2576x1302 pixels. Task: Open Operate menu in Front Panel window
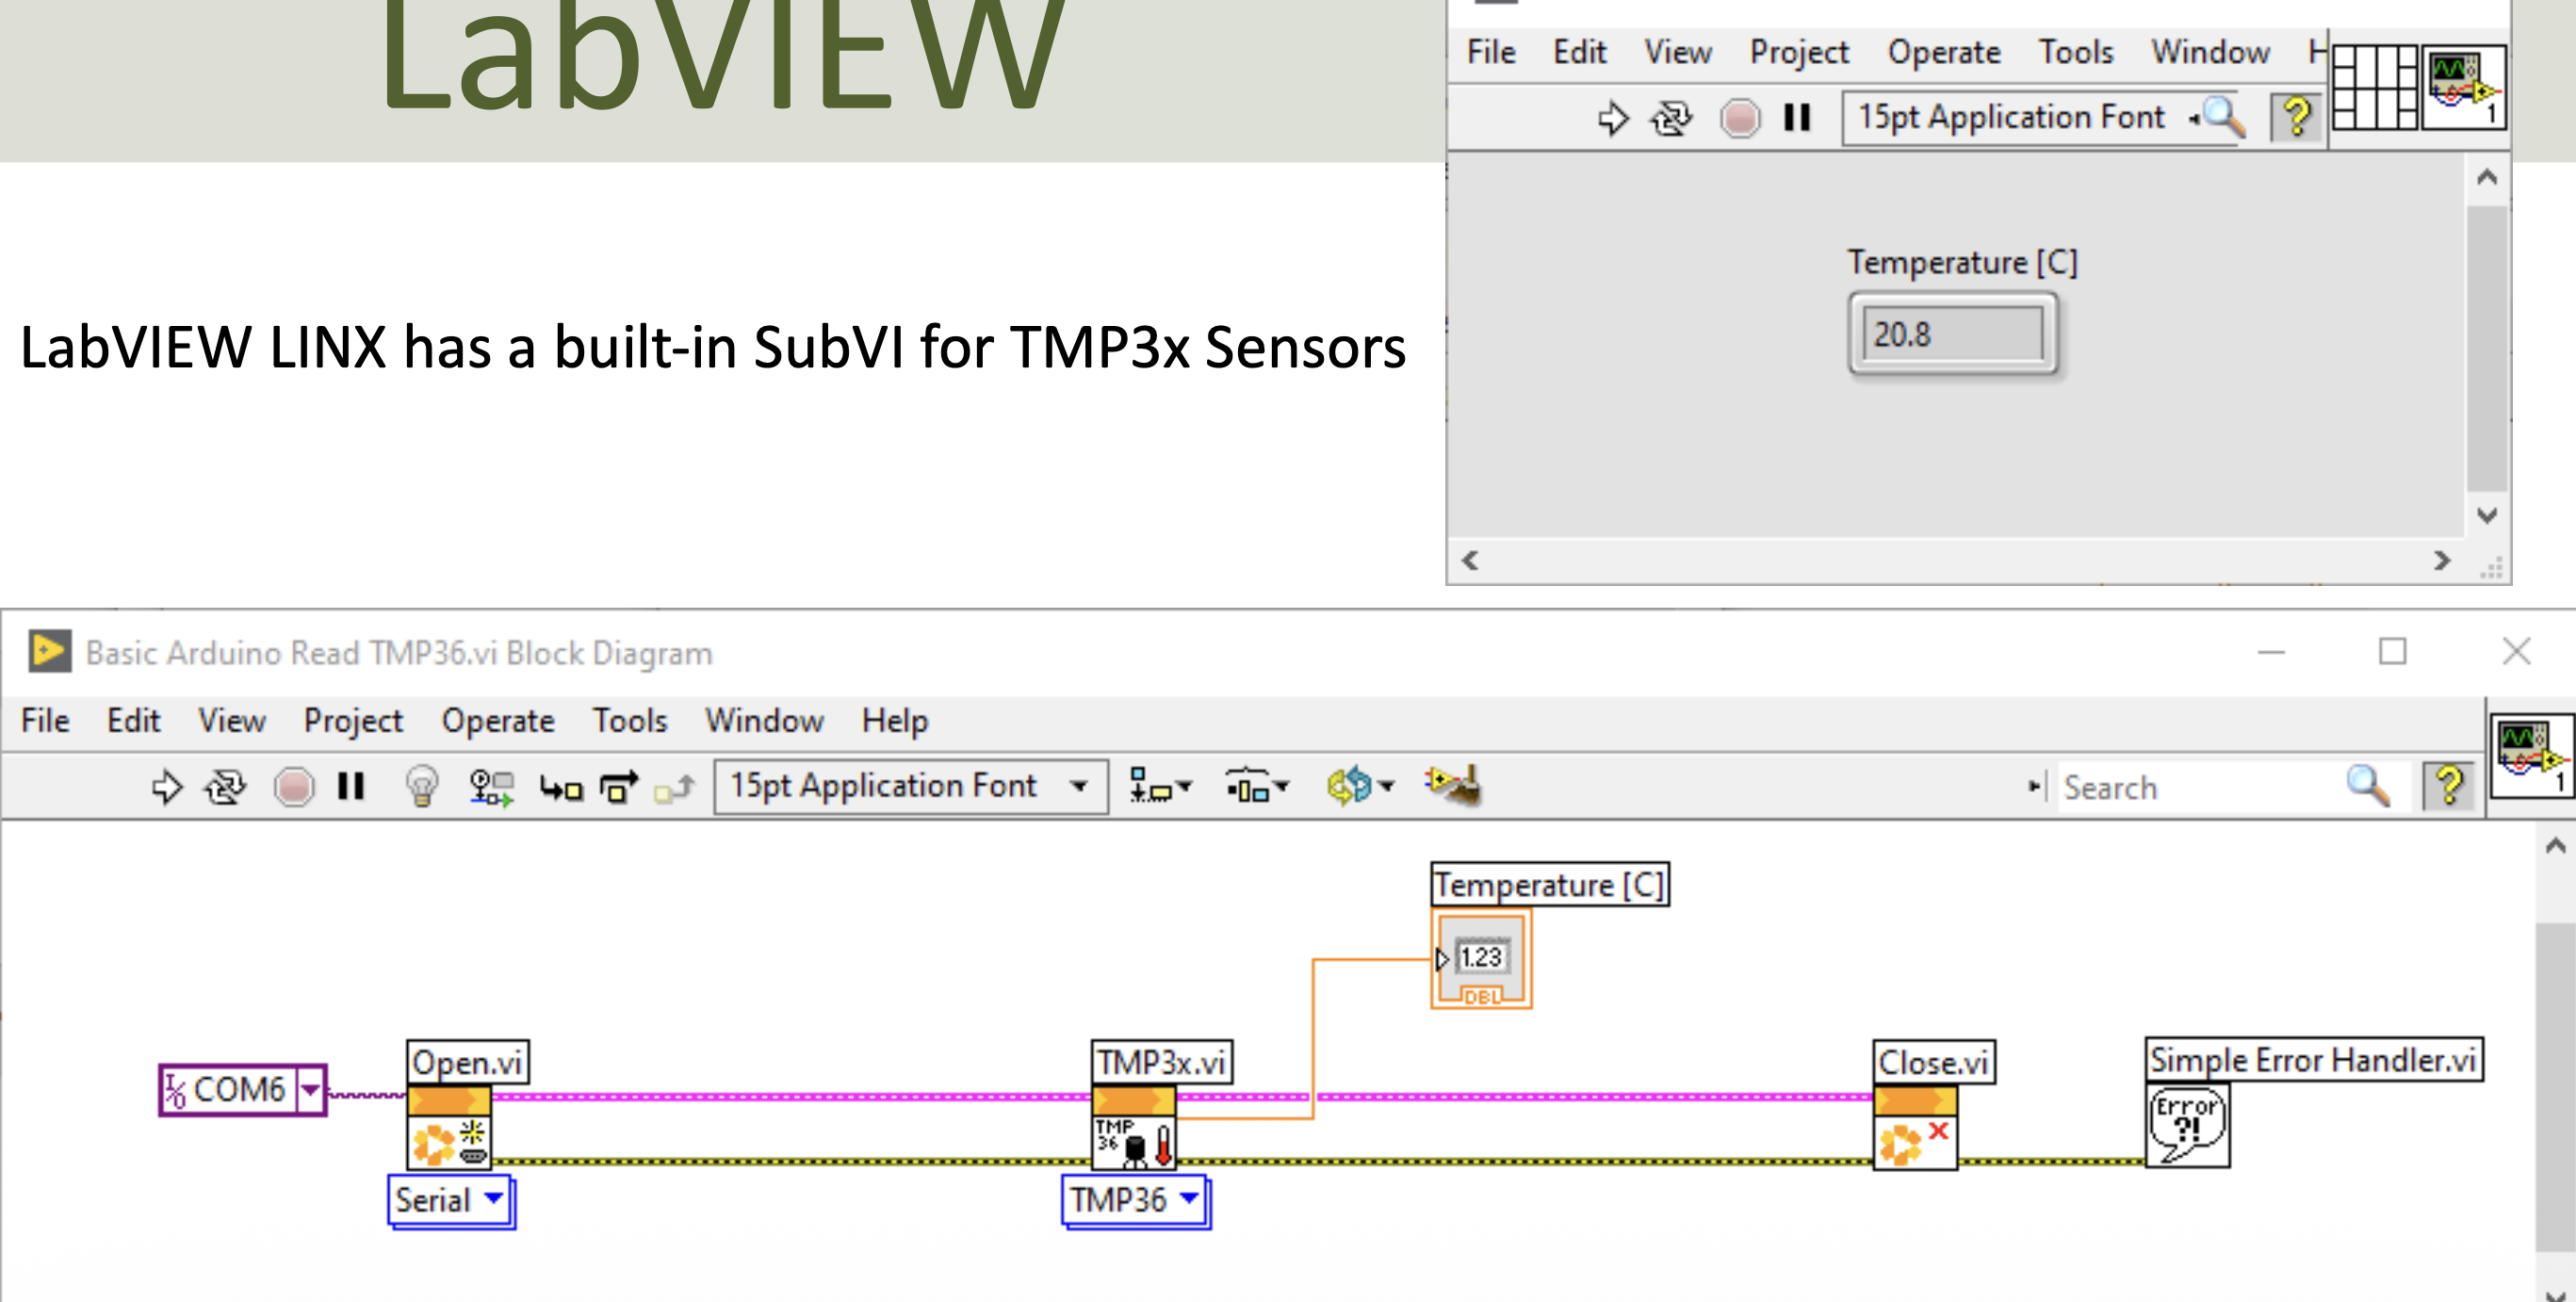click(1944, 53)
